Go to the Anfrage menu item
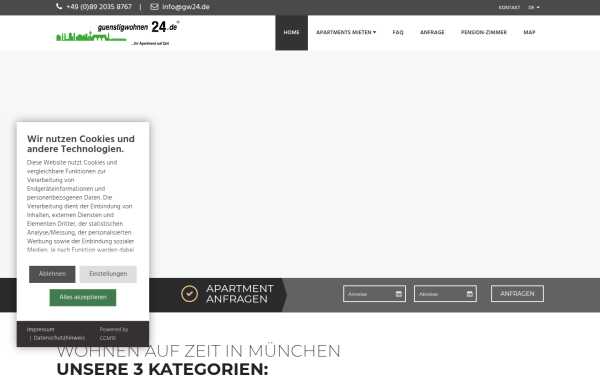Image resolution: width=600 pixels, height=375 pixels. pyautogui.click(x=432, y=33)
